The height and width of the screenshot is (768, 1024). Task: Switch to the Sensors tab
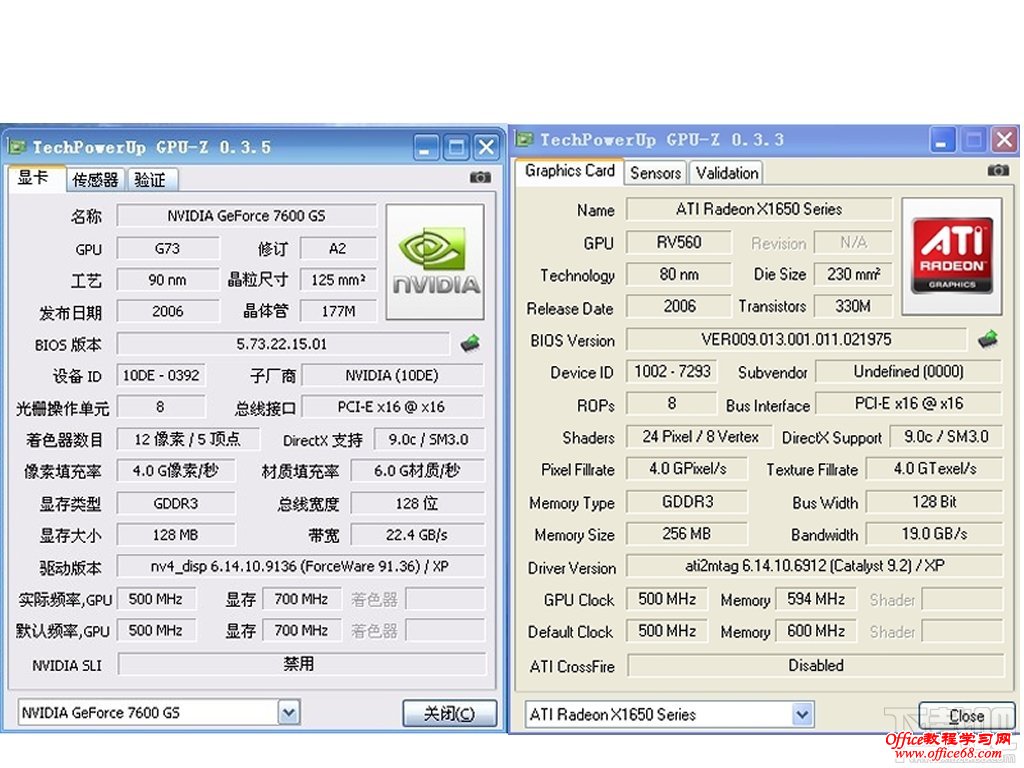pyautogui.click(x=655, y=173)
